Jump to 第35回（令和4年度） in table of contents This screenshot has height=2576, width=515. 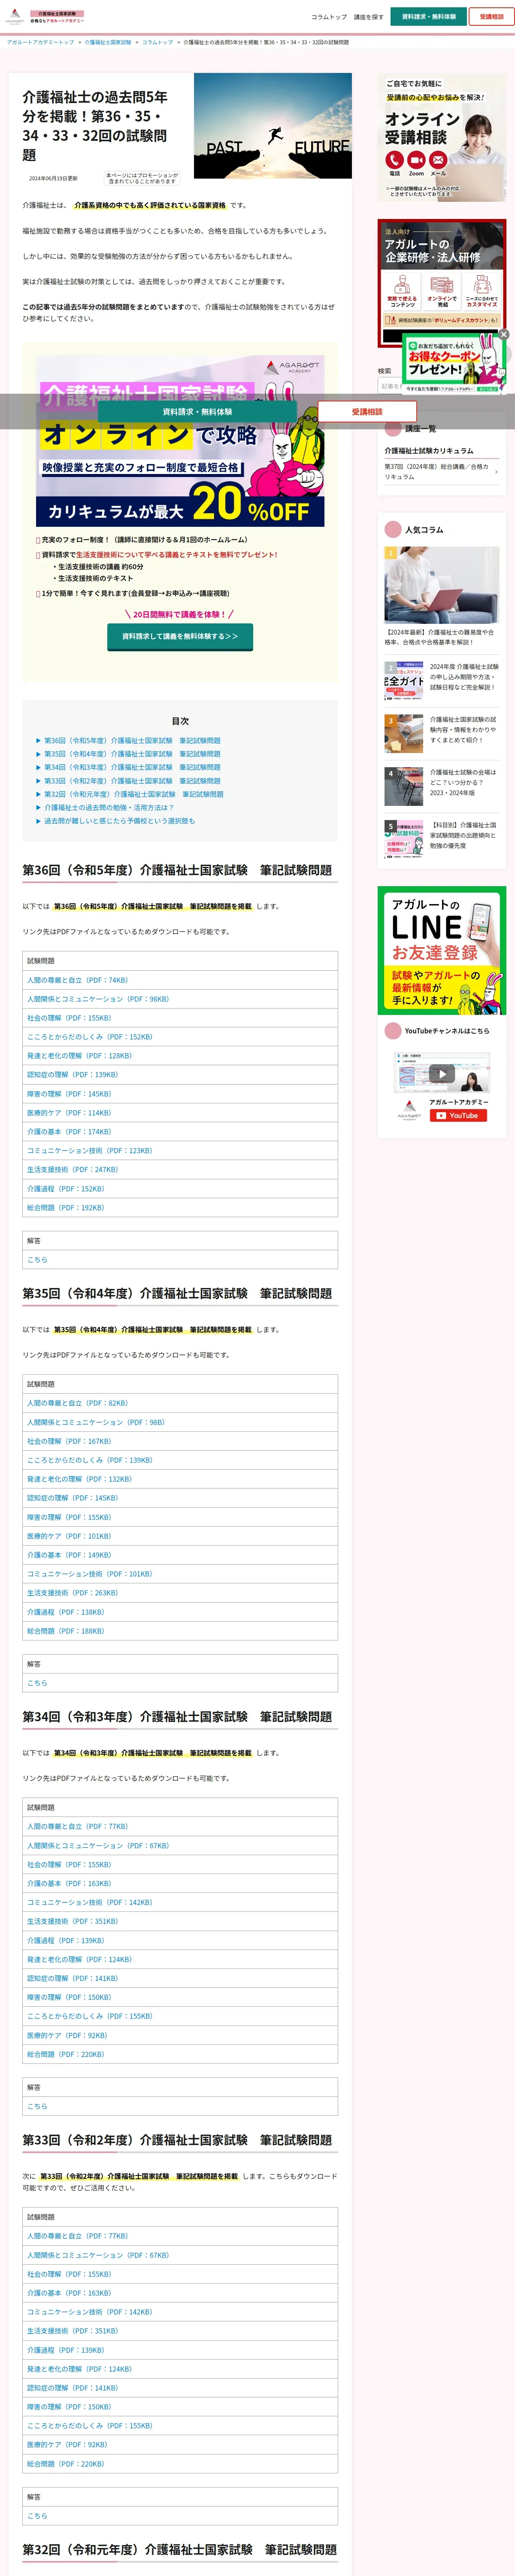pyautogui.click(x=132, y=754)
